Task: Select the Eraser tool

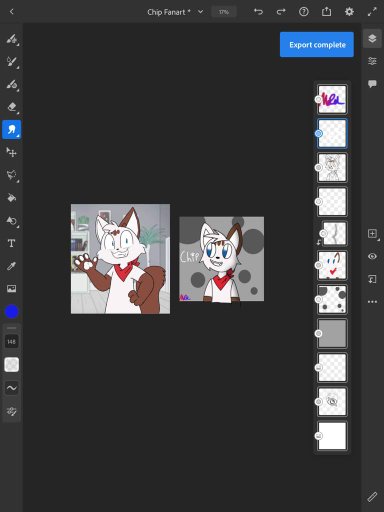Action: pos(12,107)
